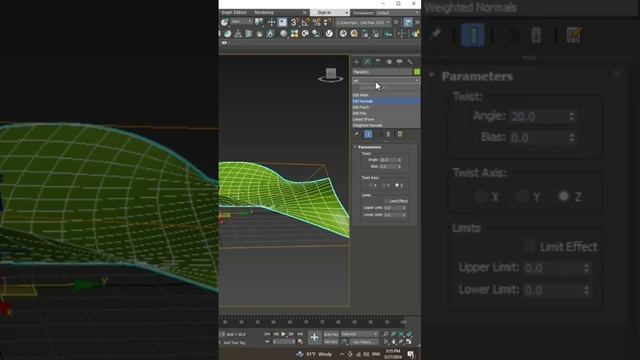Select the Z twist axis radio button

click(x=397, y=185)
